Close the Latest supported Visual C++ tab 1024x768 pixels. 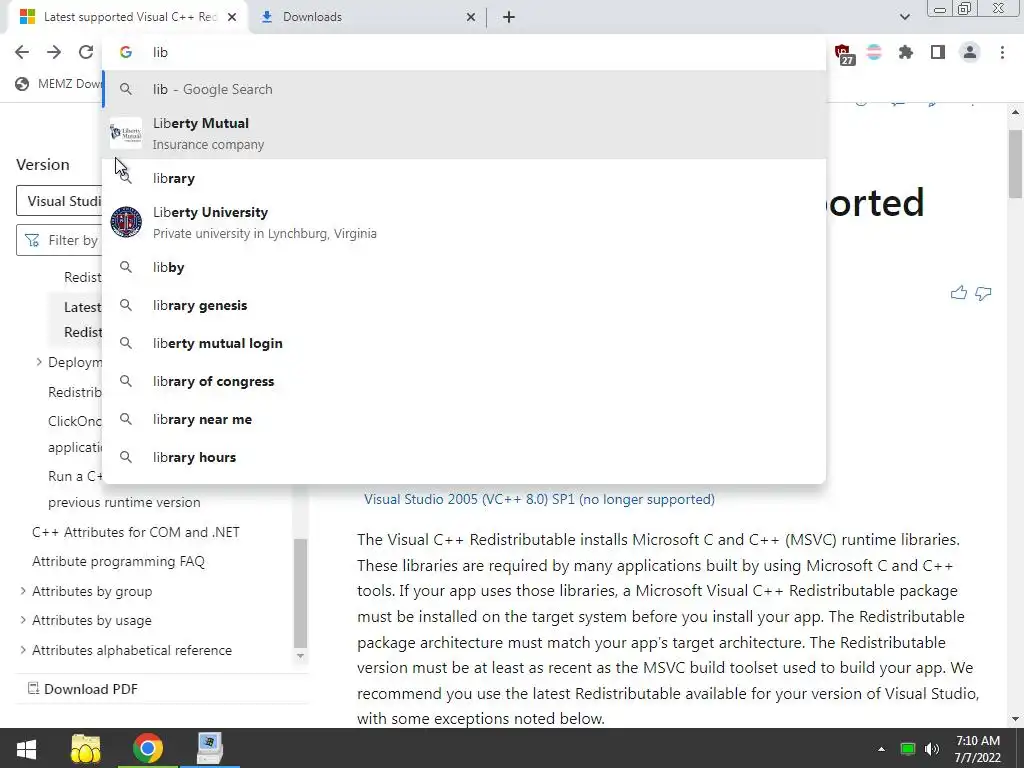(232, 17)
